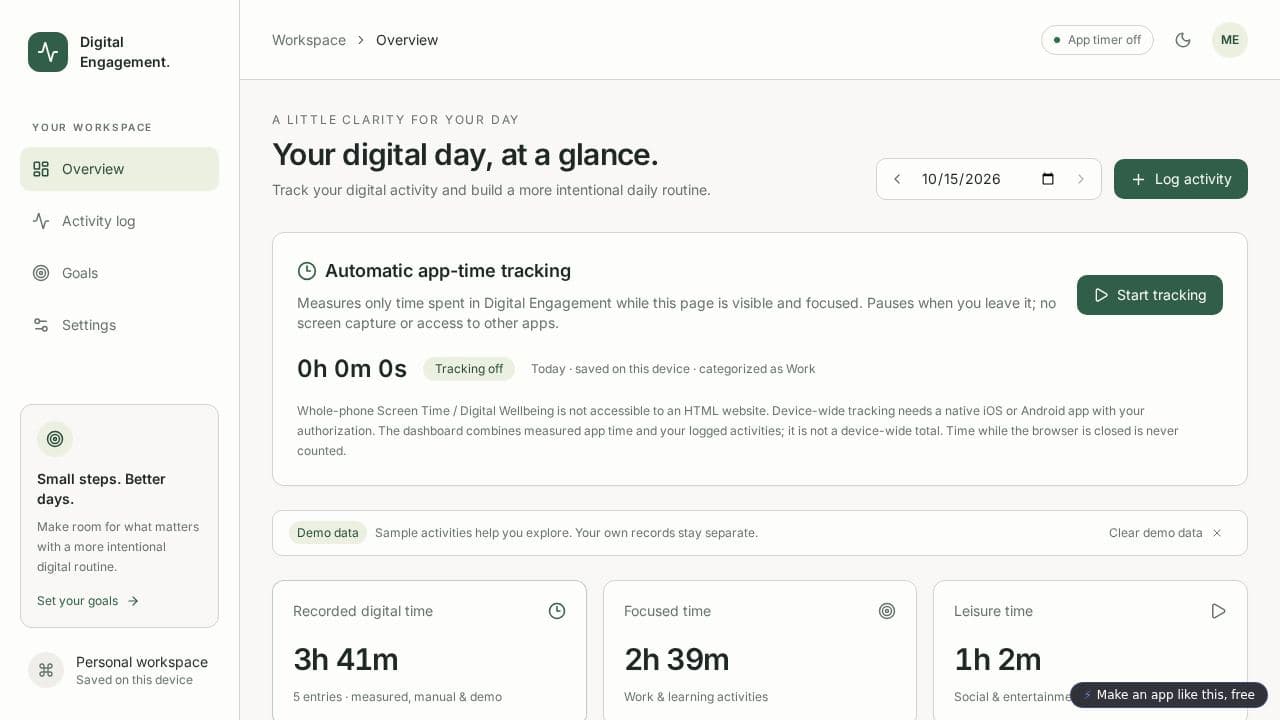
Task: Dismiss the demo data banner with X
Action: (x=1217, y=533)
